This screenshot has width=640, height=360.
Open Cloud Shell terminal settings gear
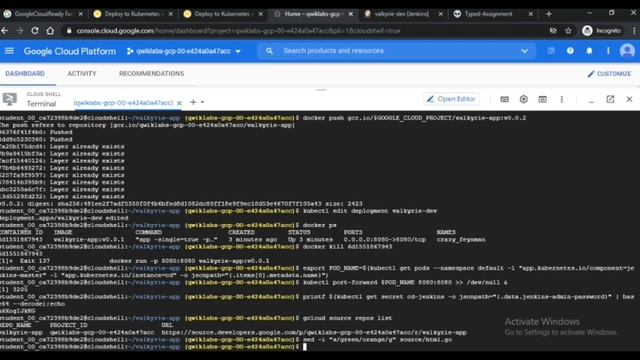524,99
